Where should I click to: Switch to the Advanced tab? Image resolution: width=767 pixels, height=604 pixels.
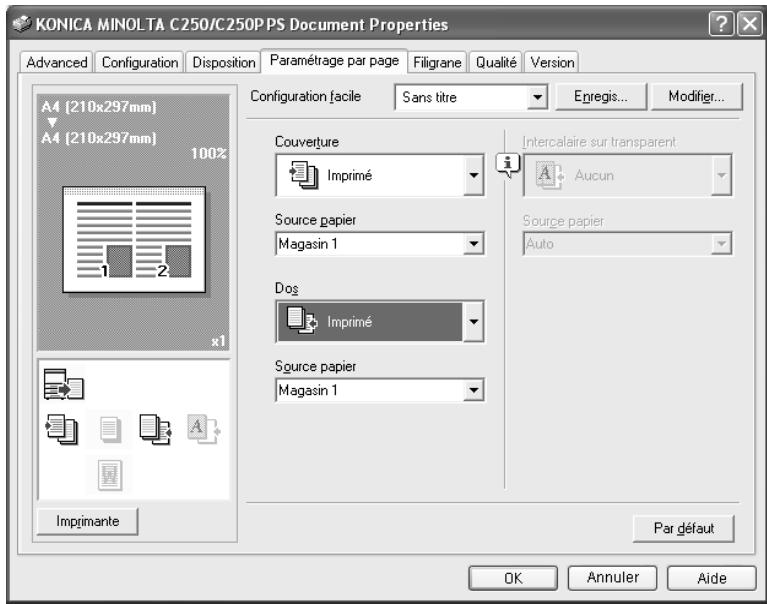tap(57, 63)
